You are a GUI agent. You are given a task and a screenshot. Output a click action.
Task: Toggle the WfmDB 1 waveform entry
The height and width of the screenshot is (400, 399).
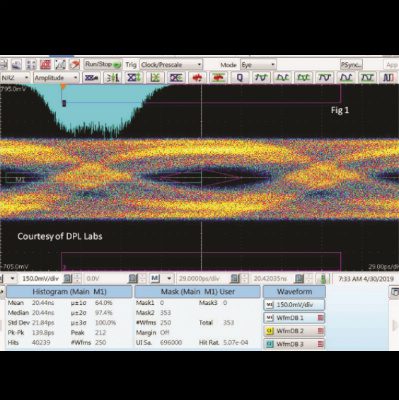pyautogui.click(x=294, y=318)
